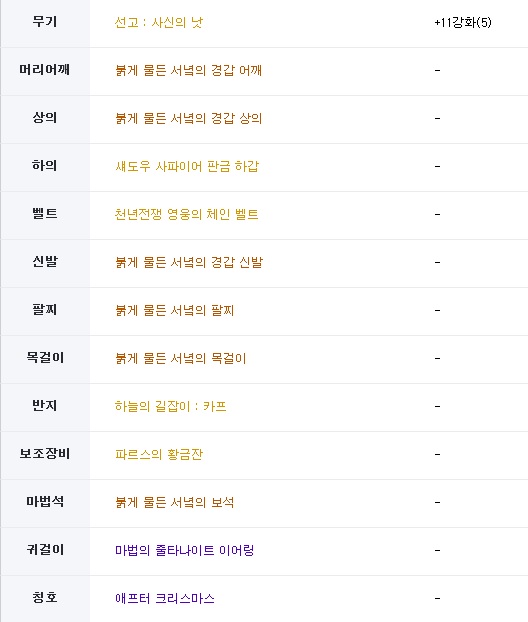Viewport: 528px width, 622px height.
Task: Select 붉게 물든 서녘의 경갑 상의 item
Action: 188,118
